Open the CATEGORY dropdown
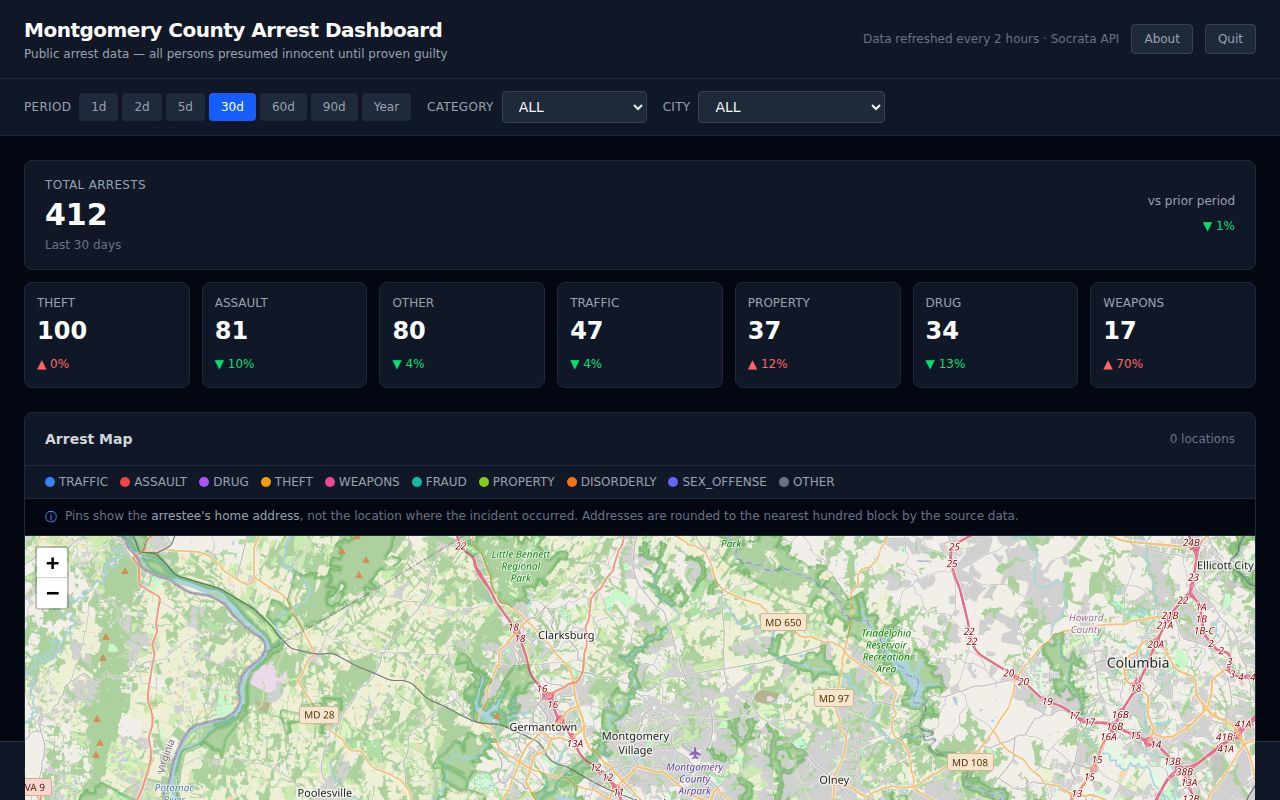The image size is (1280, 800). click(574, 107)
